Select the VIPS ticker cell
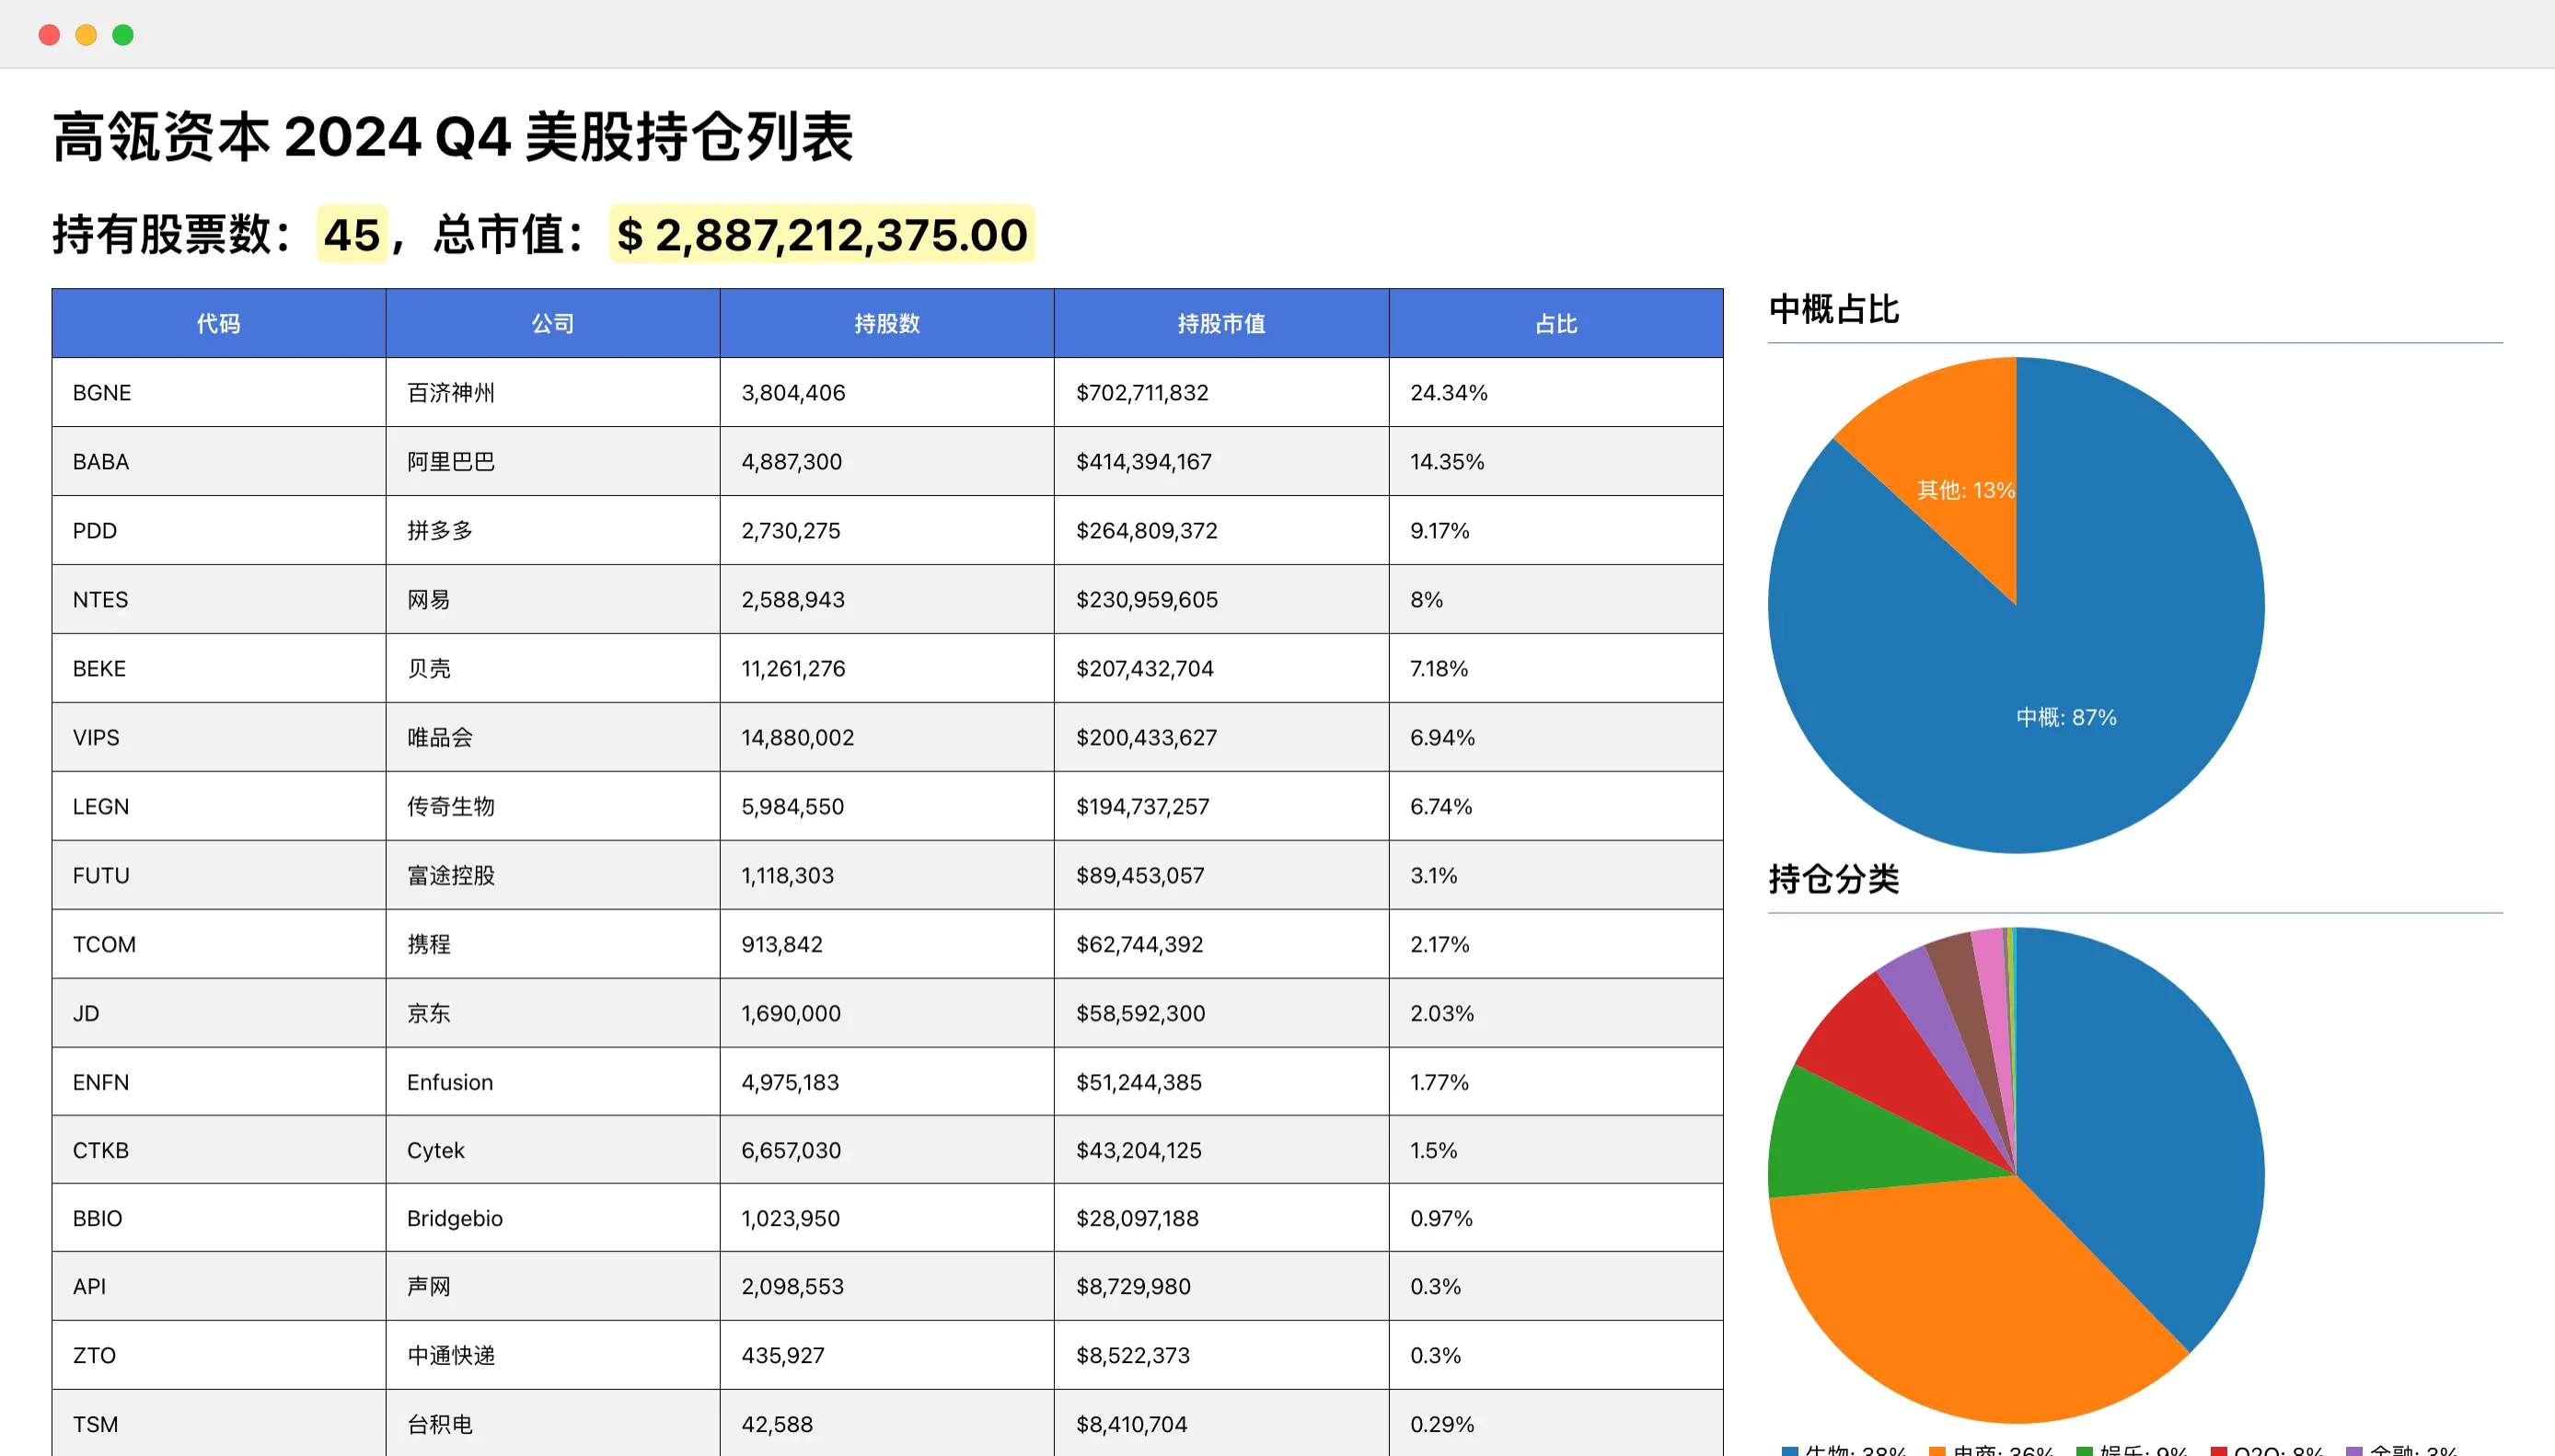2555x1456 pixels. [219, 737]
